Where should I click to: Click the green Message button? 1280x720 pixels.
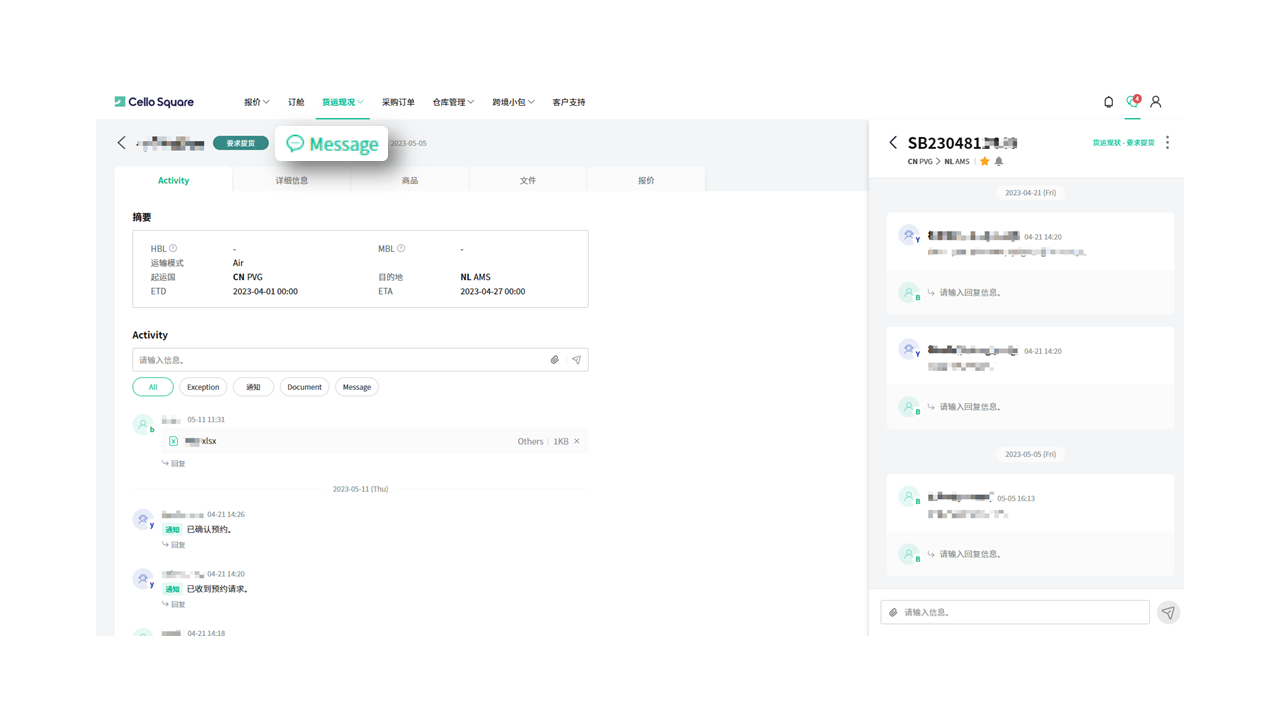point(332,144)
